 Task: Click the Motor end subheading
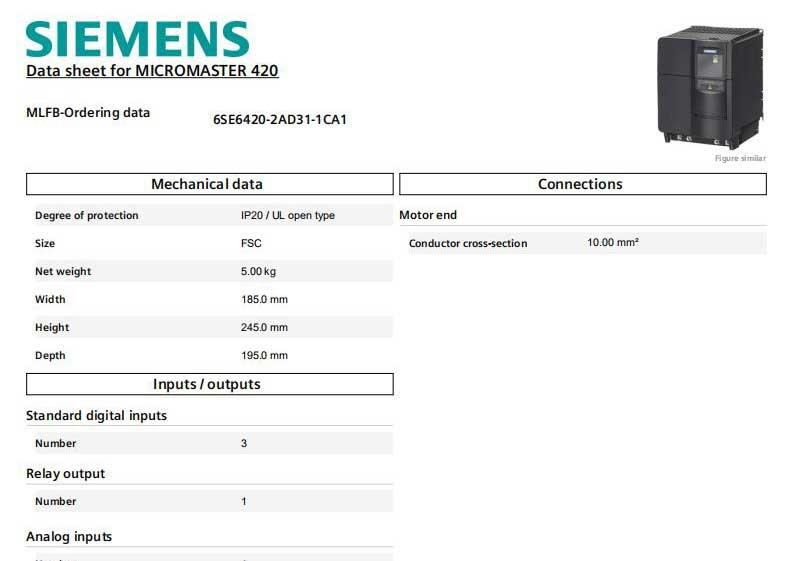428,215
